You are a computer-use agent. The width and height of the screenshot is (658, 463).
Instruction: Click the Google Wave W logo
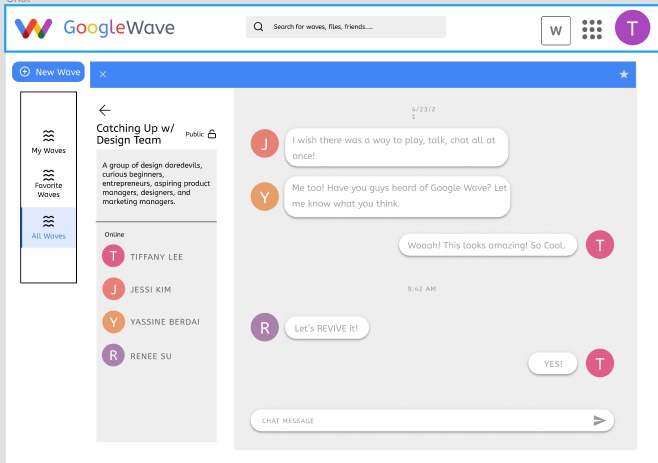click(33, 28)
